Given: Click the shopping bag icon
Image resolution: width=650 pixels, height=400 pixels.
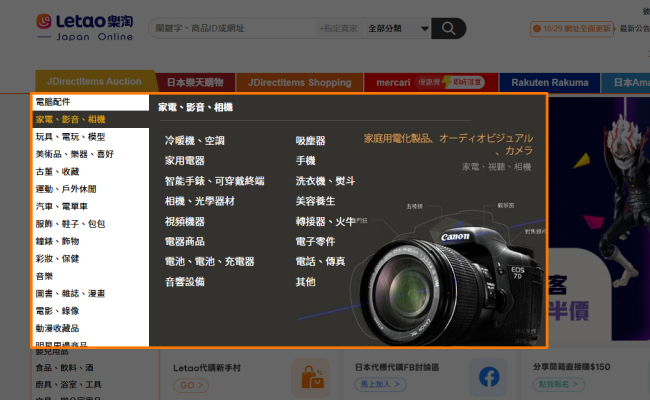Looking at the screenshot, I should (311, 377).
